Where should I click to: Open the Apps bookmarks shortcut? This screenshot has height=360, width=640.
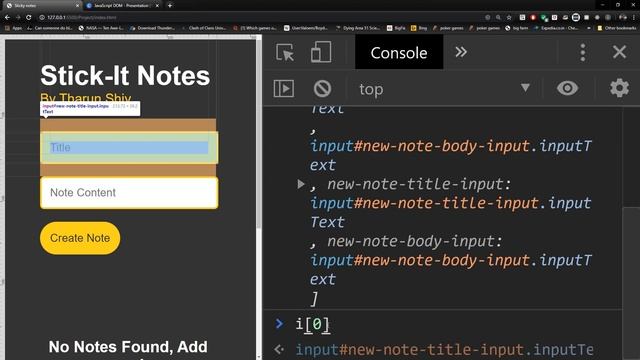pos(13,28)
